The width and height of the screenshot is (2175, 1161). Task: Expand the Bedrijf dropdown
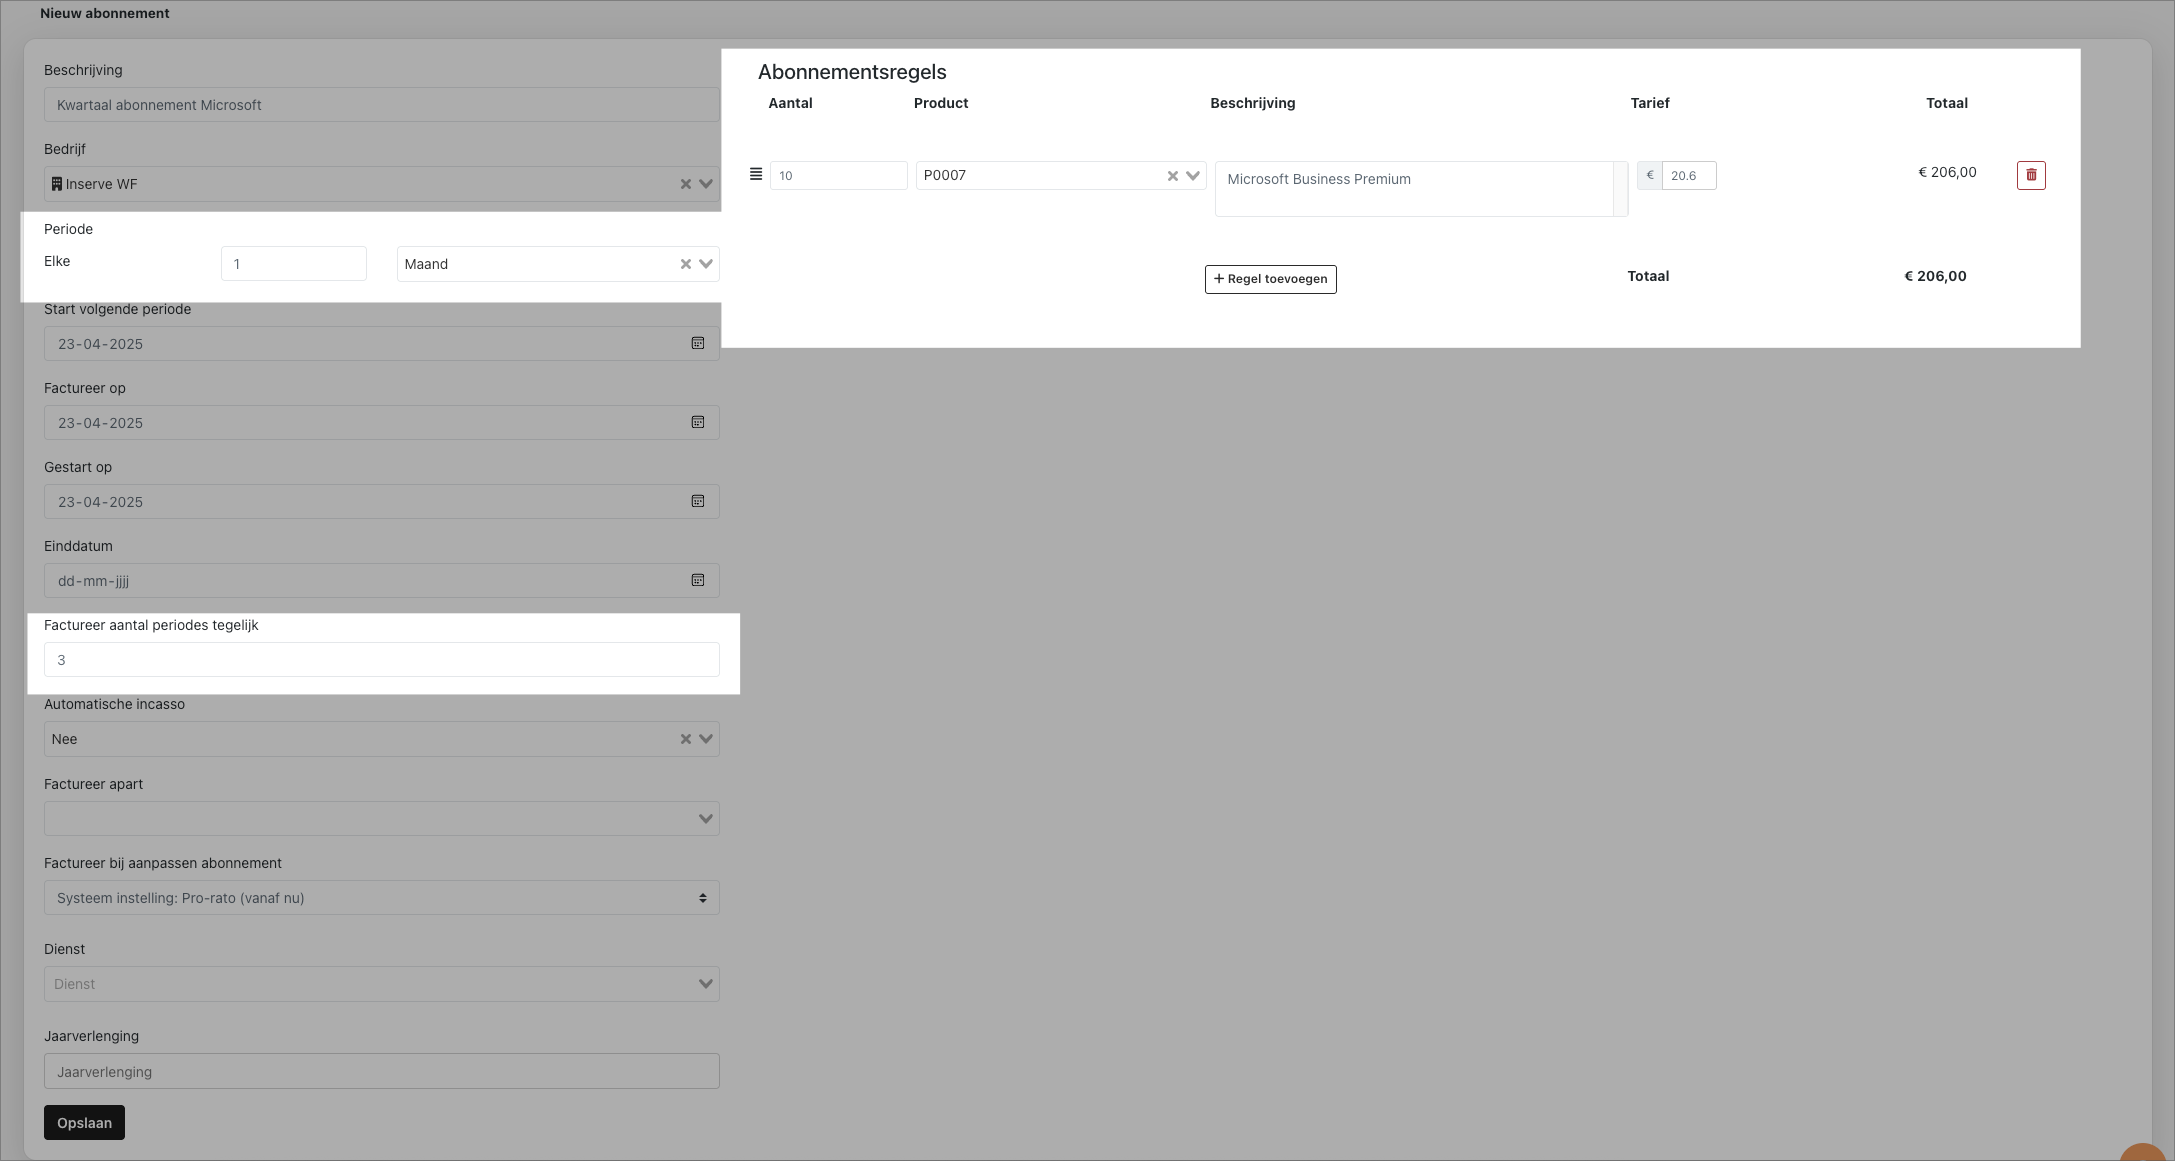point(706,184)
